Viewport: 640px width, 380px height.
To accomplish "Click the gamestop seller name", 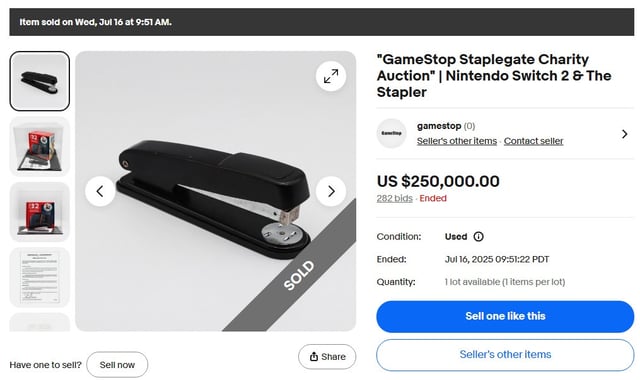I will click(x=439, y=126).
